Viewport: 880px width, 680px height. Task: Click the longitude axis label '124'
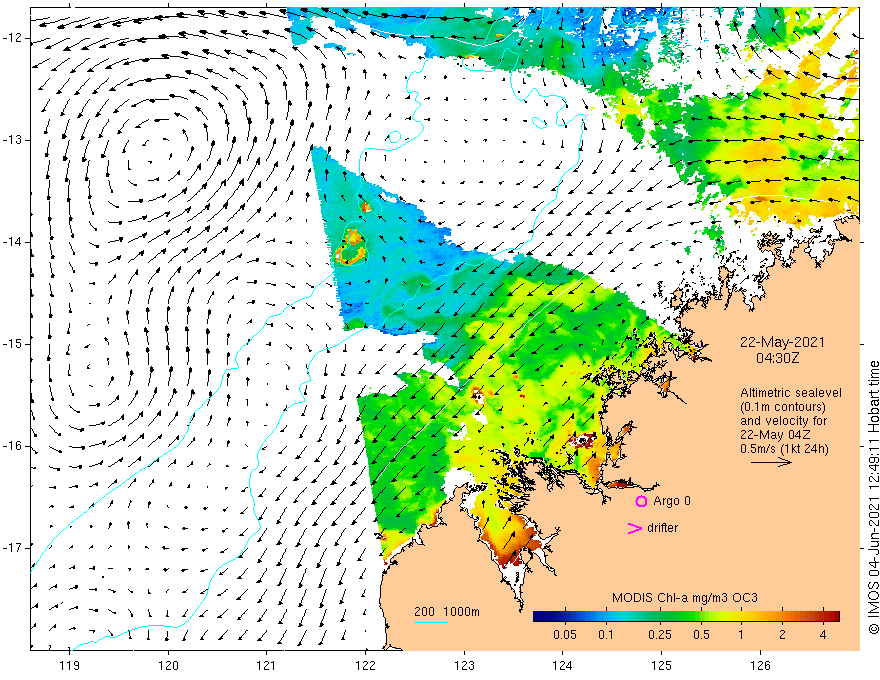[x=562, y=665]
